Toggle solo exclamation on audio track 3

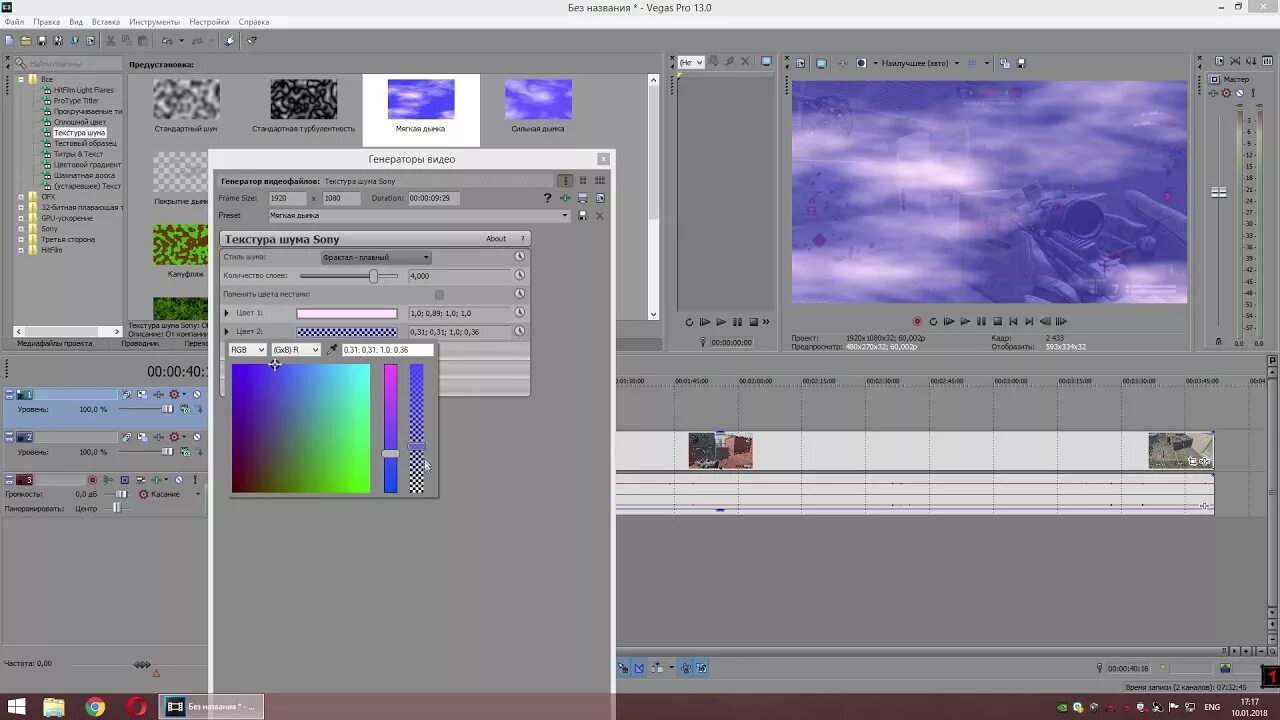pos(195,480)
